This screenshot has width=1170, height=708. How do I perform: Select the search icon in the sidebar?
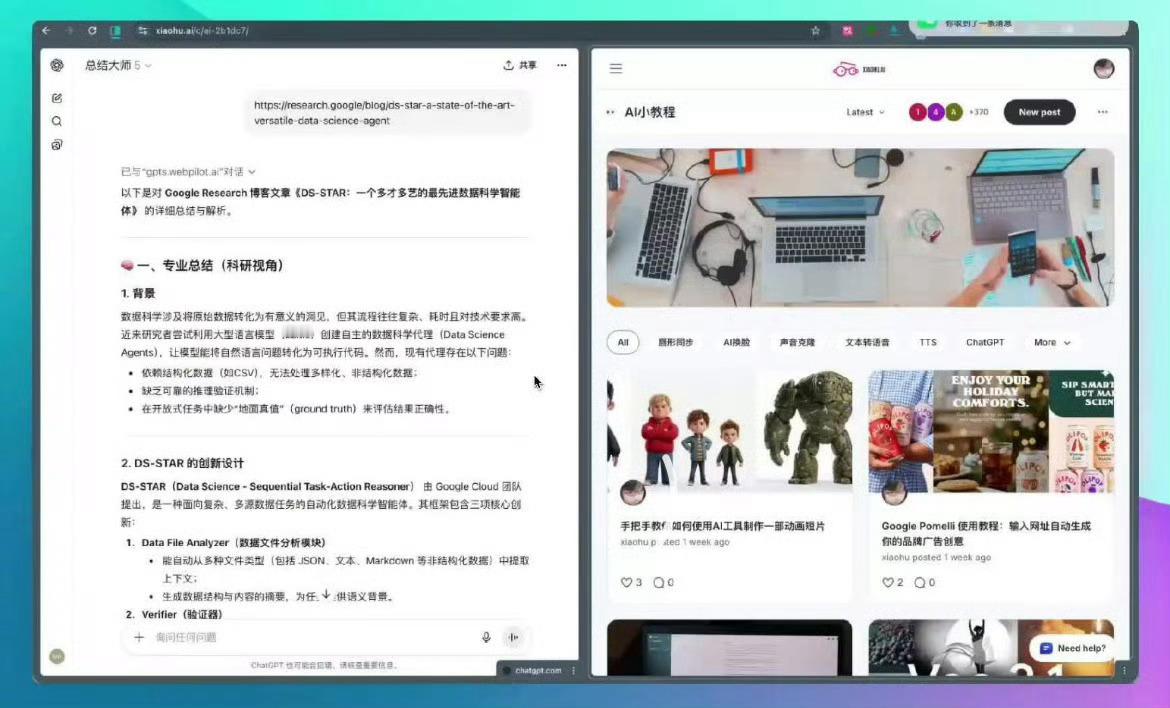tap(57, 121)
